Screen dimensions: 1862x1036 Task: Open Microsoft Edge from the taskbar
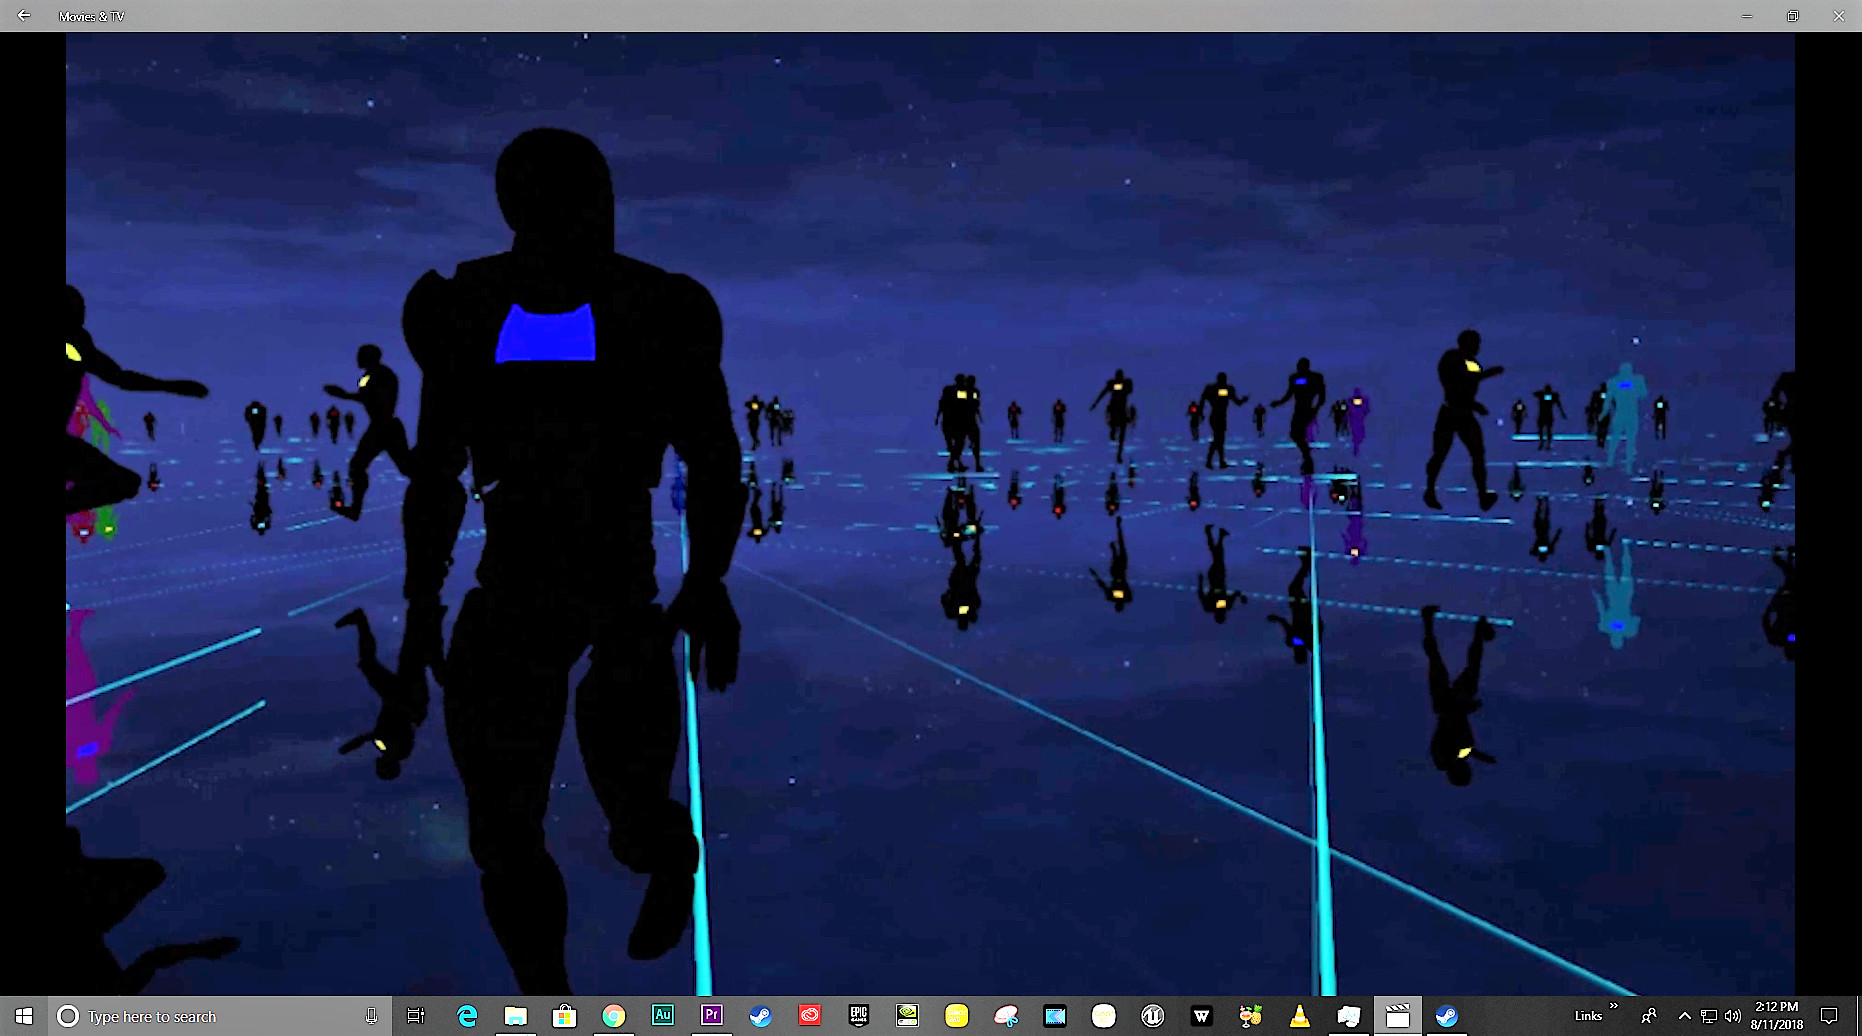click(x=467, y=1015)
